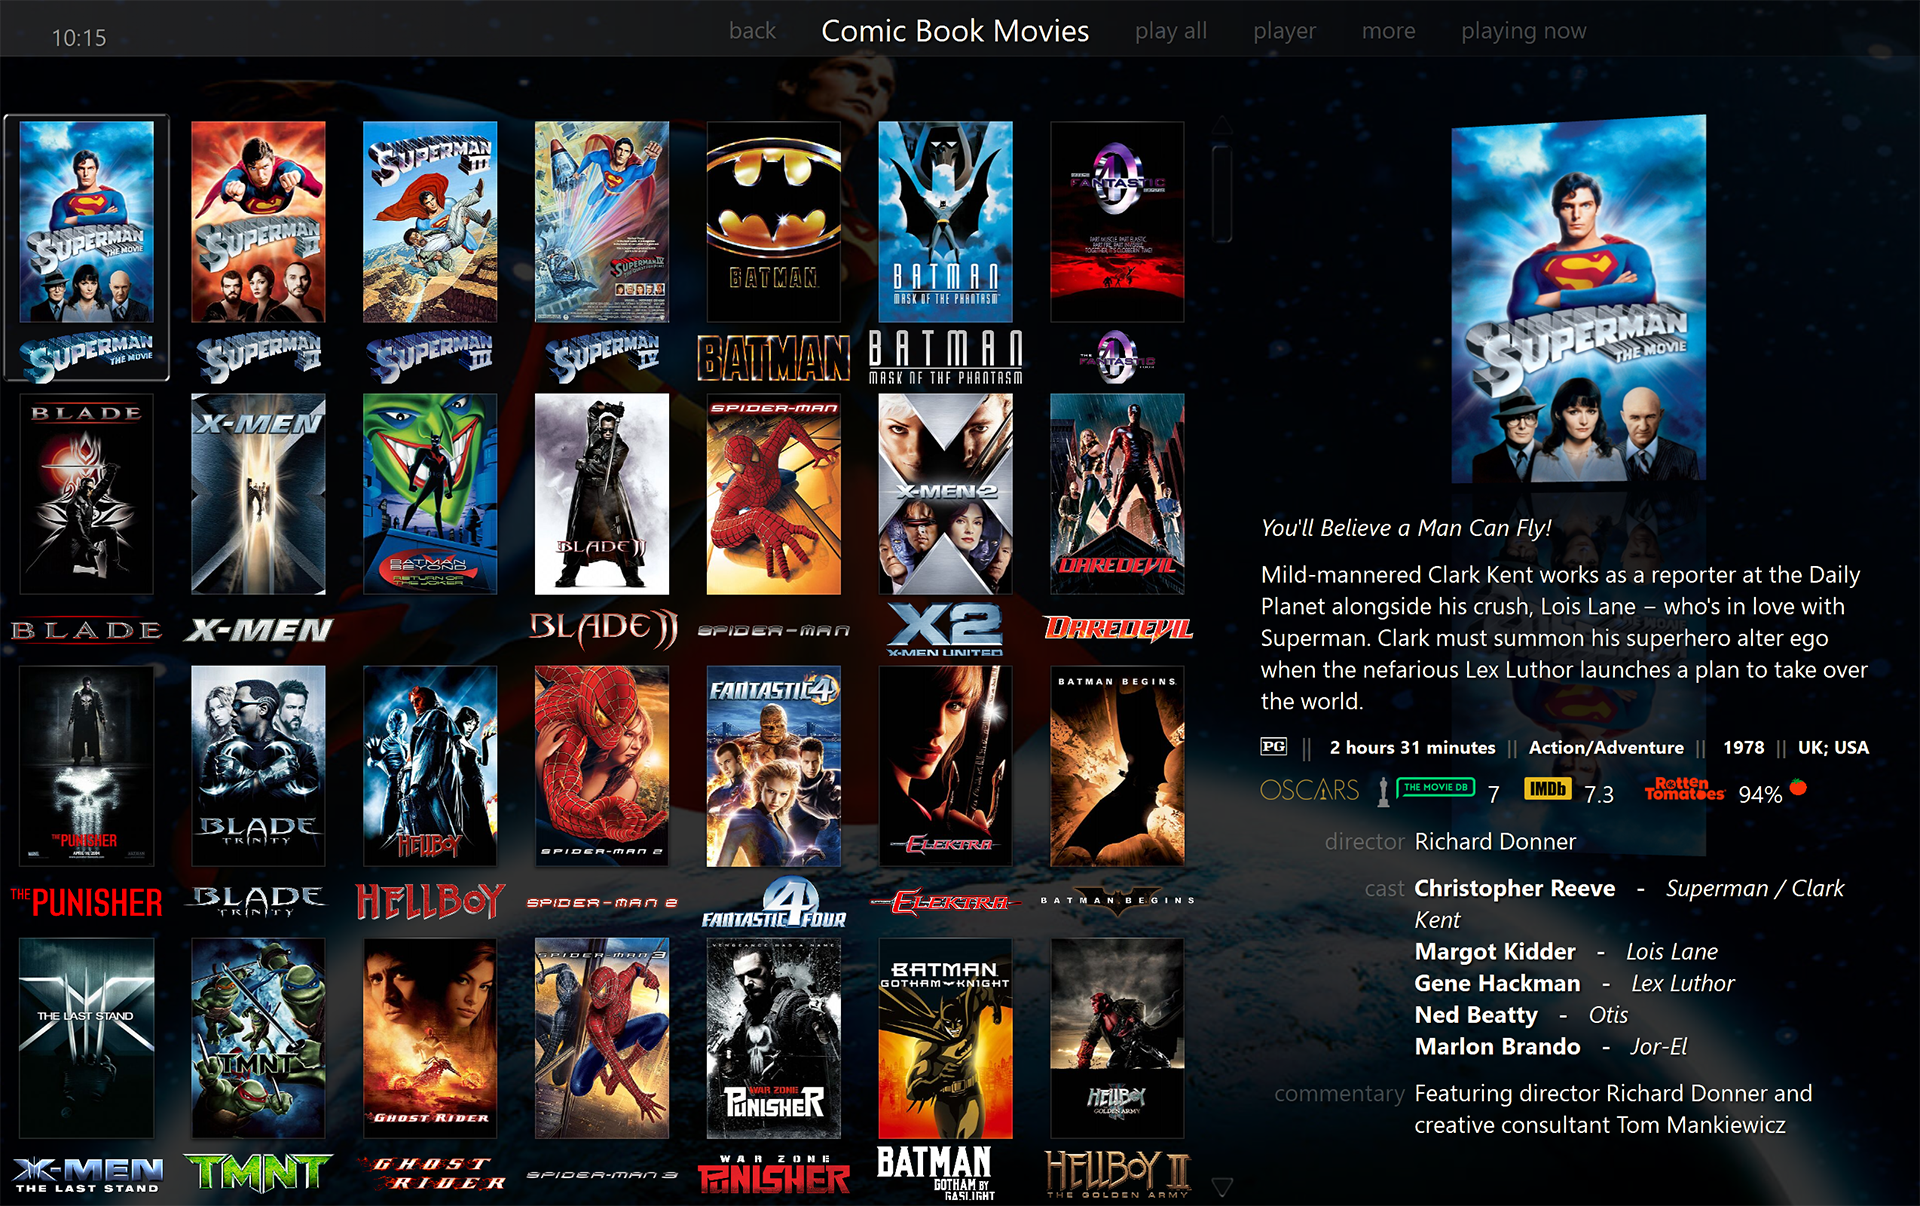The height and width of the screenshot is (1206, 1920).
Task: Select the play all option
Action: click(x=1171, y=31)
